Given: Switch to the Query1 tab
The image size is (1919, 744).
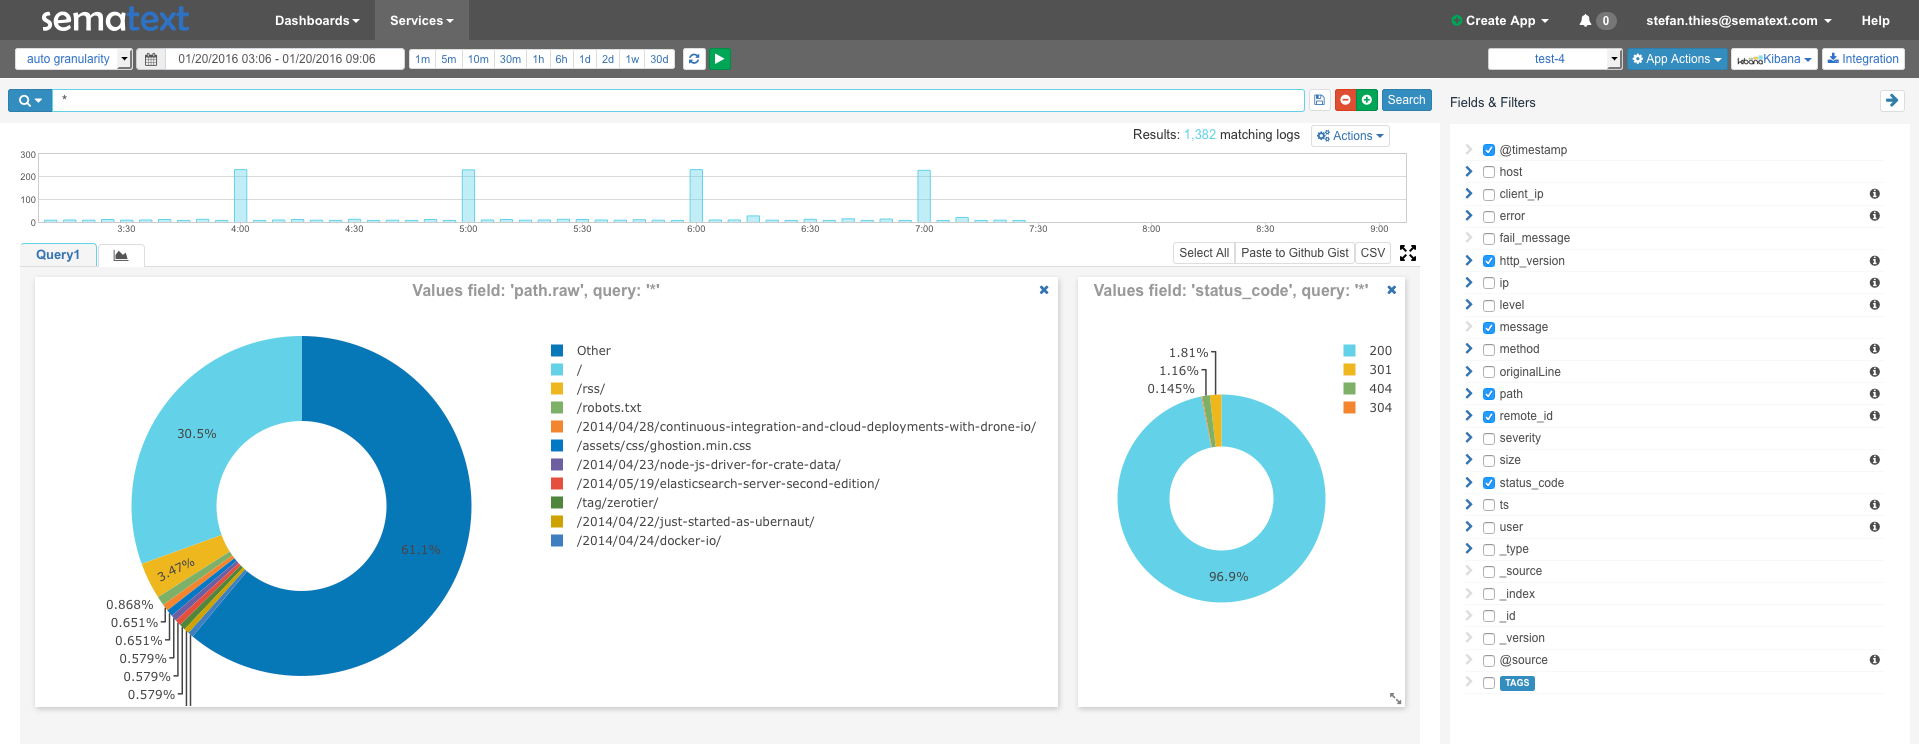Looking at the screenshot, I should point(58,255).
